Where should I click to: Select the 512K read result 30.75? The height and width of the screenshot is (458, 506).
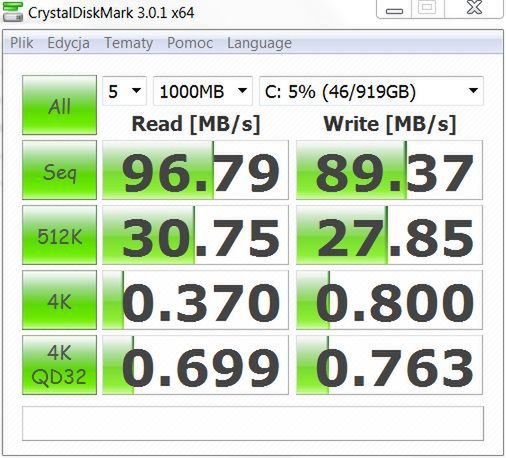tap(195, 235)
